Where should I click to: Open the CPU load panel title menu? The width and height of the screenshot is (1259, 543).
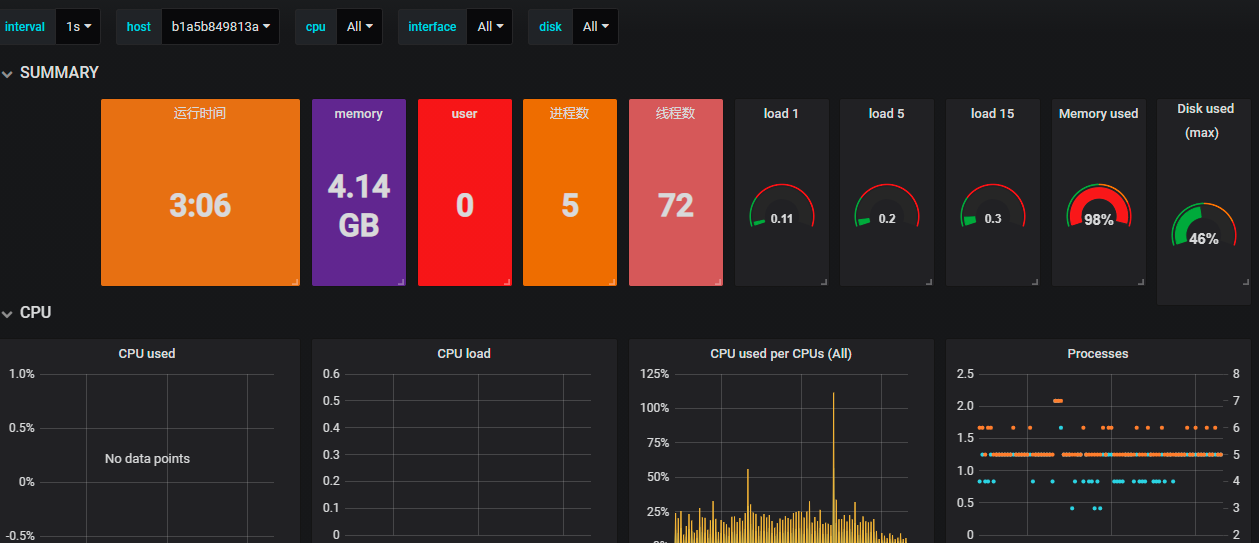tap(464, 354)
